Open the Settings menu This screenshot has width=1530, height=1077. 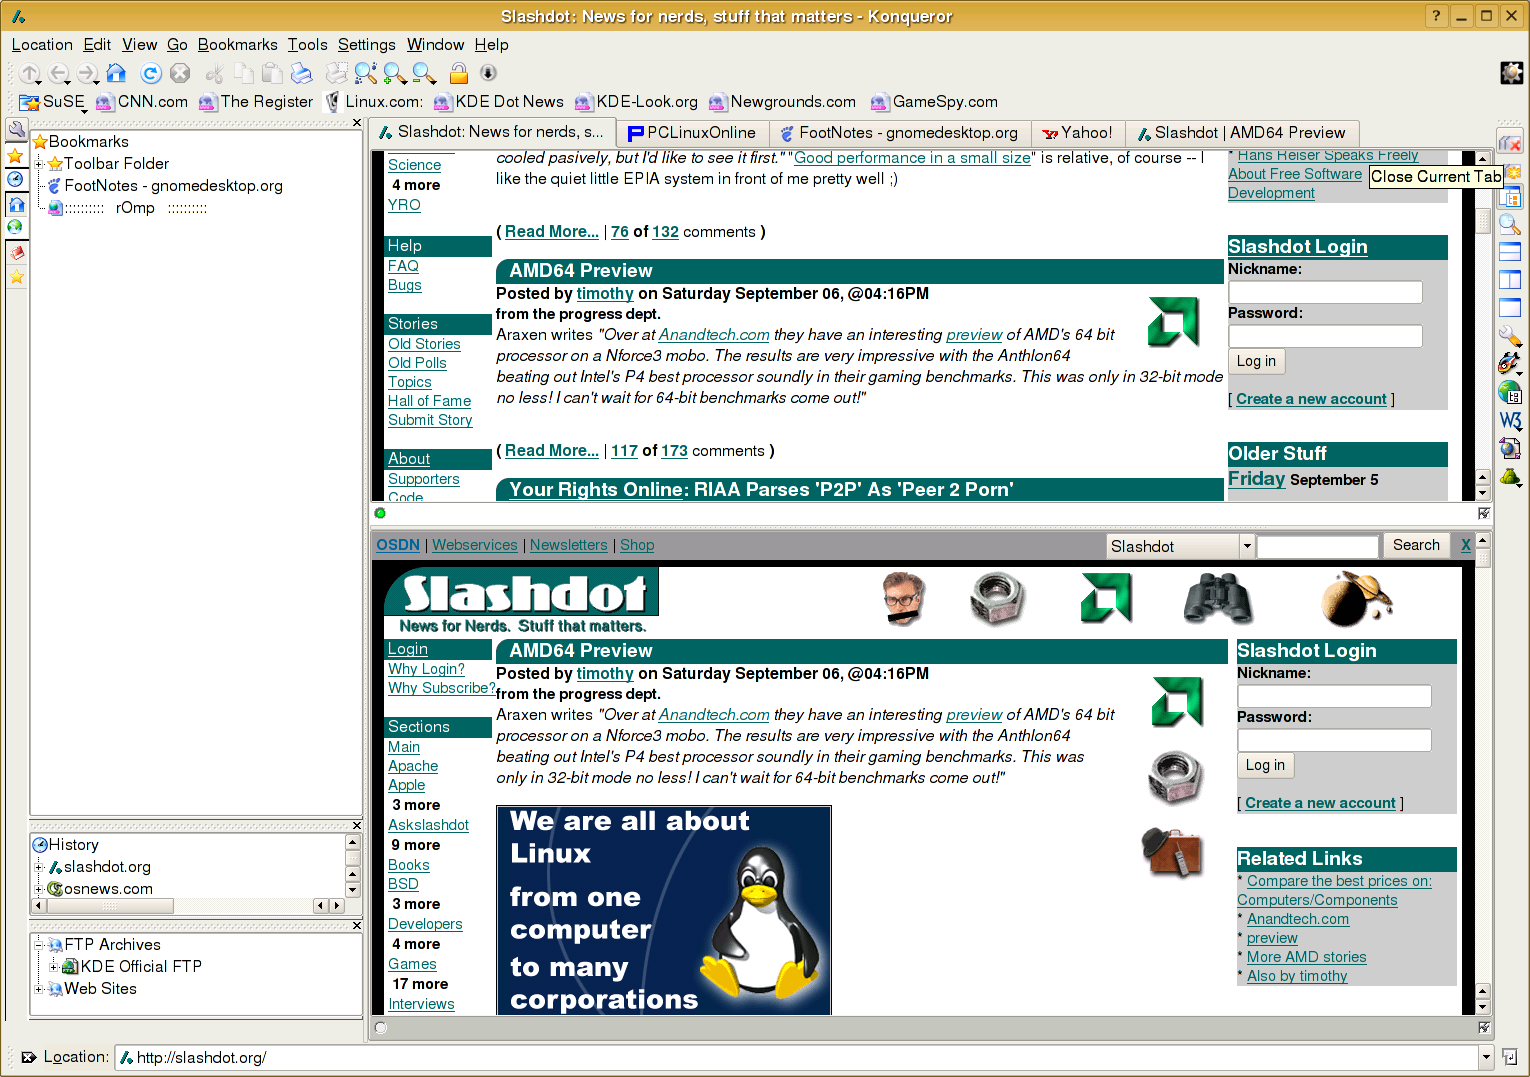(366, 44)
